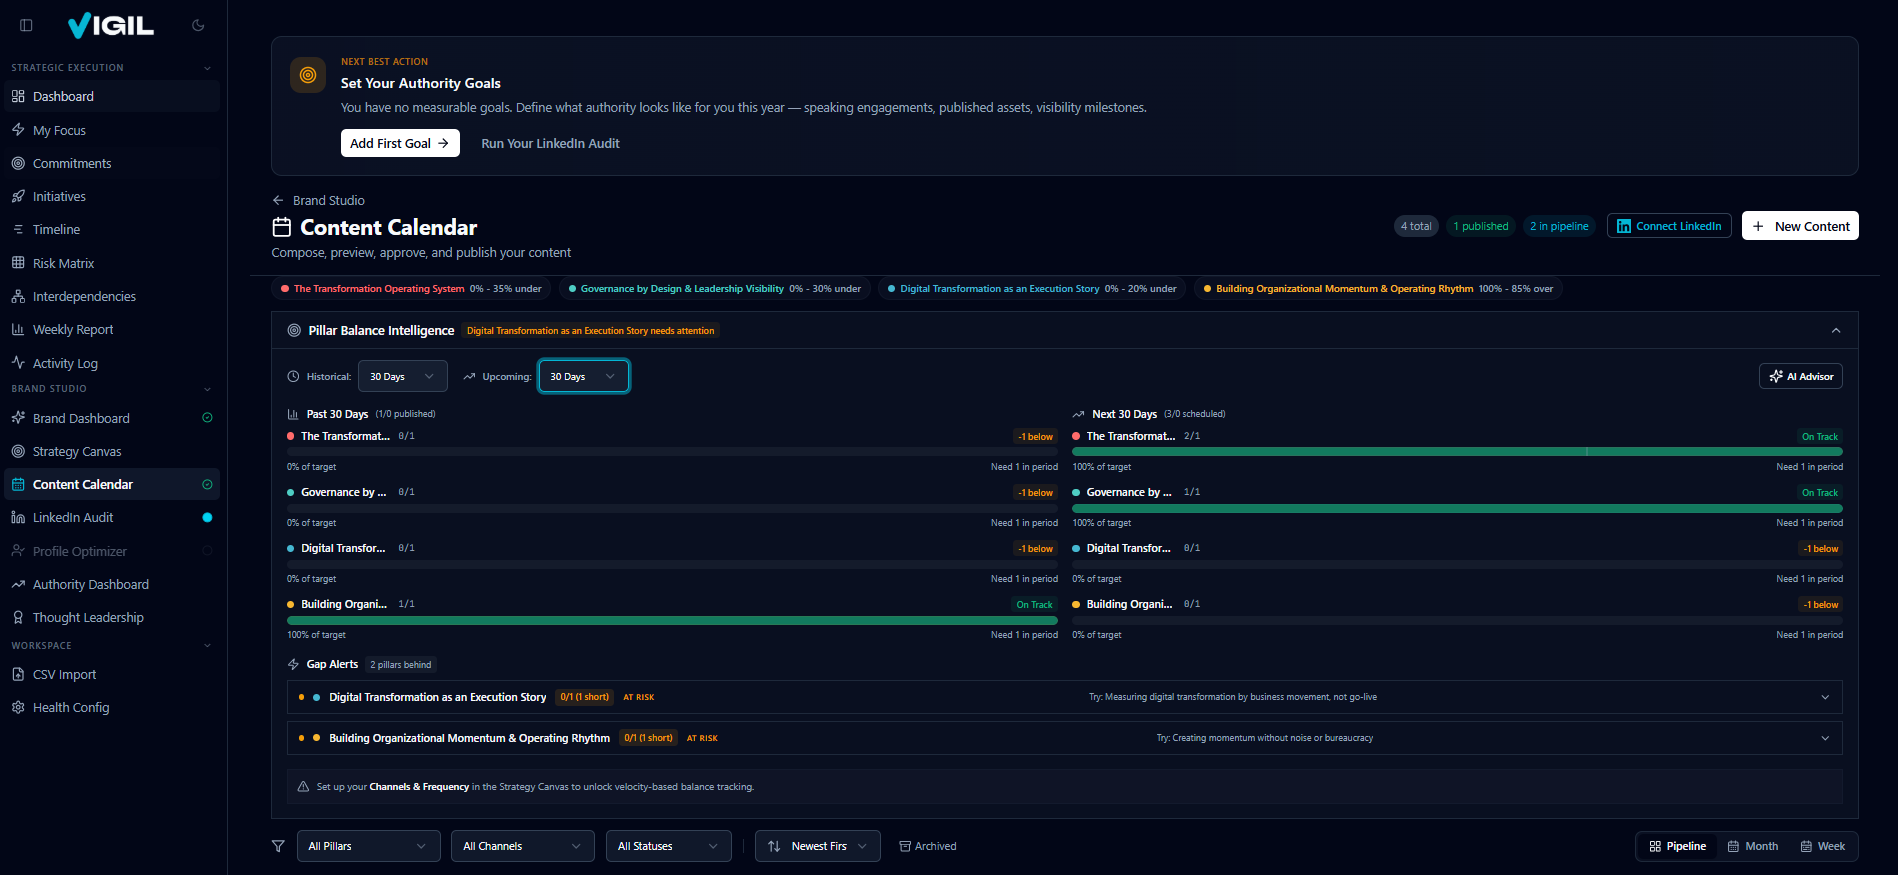Toggle dark mode moon icon
The width and height of the screenshot is (1898, 875).
pos(198,25)
